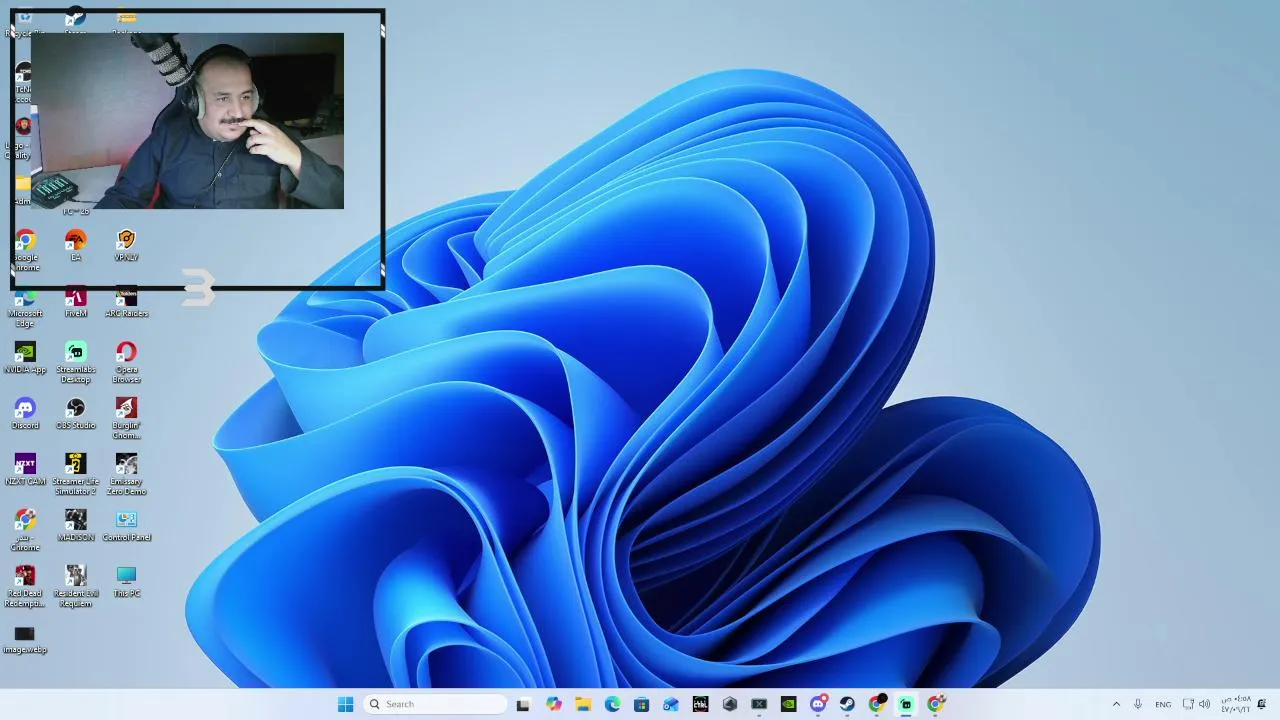1280x720 pixels.
Task: Select the FiveM desktop shortcut
Action: pos(75,303)
